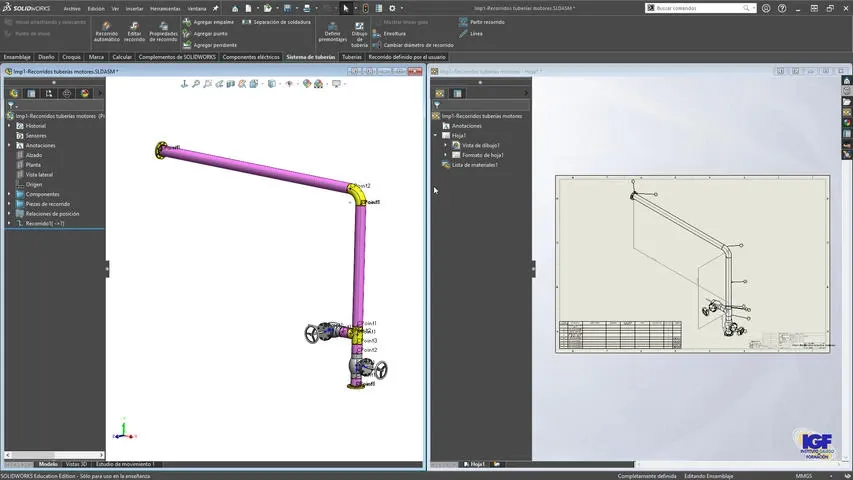Click the Print icon
This screenshot has width=853, height=480.
(307, 8)
